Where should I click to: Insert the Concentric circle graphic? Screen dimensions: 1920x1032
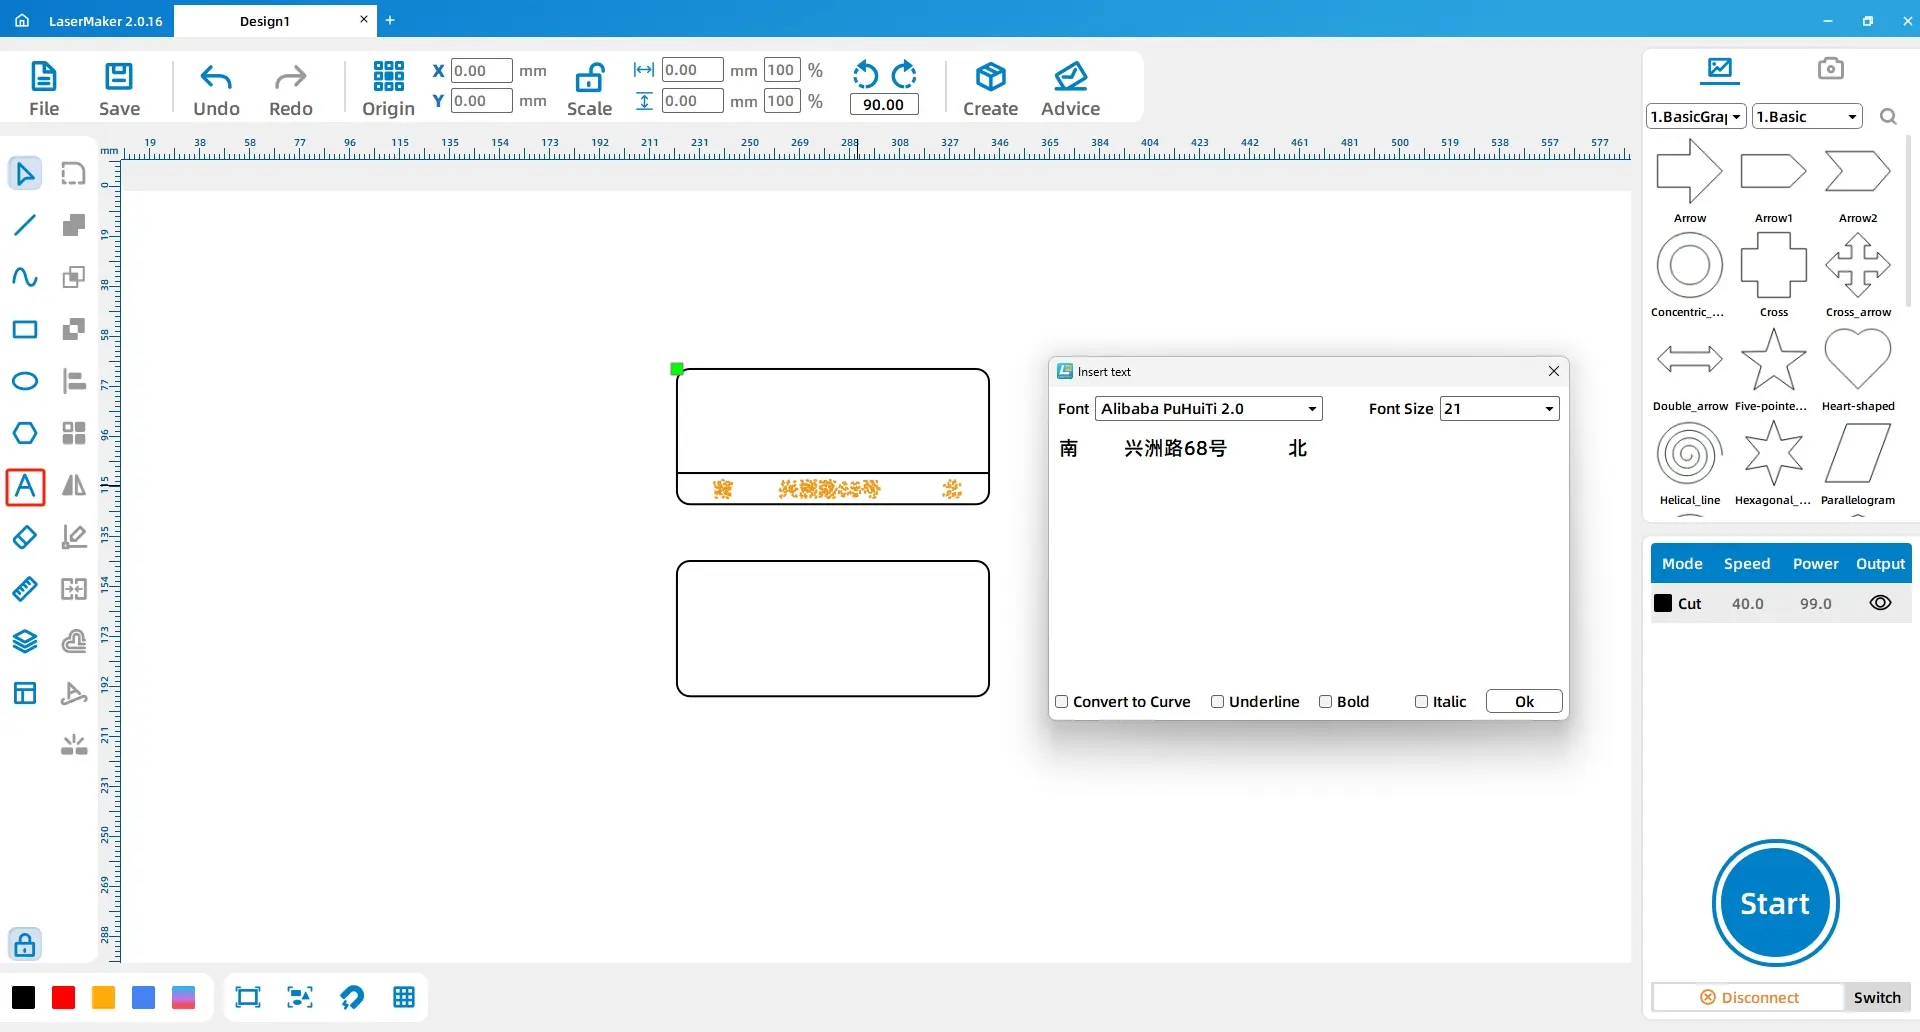[1689, 274]
